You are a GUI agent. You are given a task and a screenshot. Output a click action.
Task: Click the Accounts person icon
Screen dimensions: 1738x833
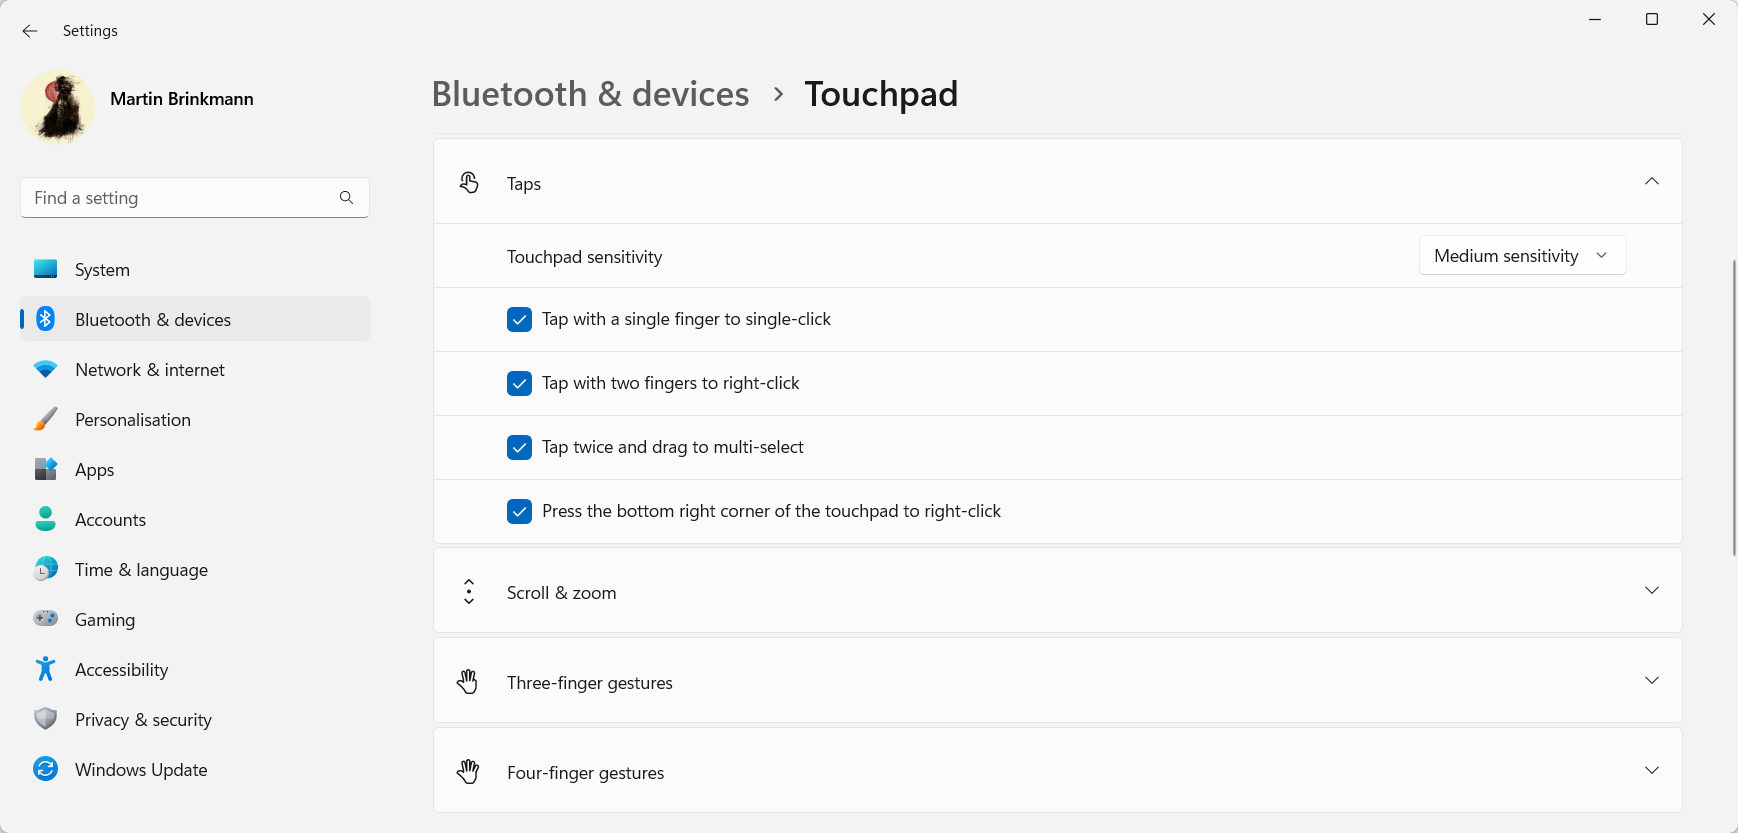point(45,518)
